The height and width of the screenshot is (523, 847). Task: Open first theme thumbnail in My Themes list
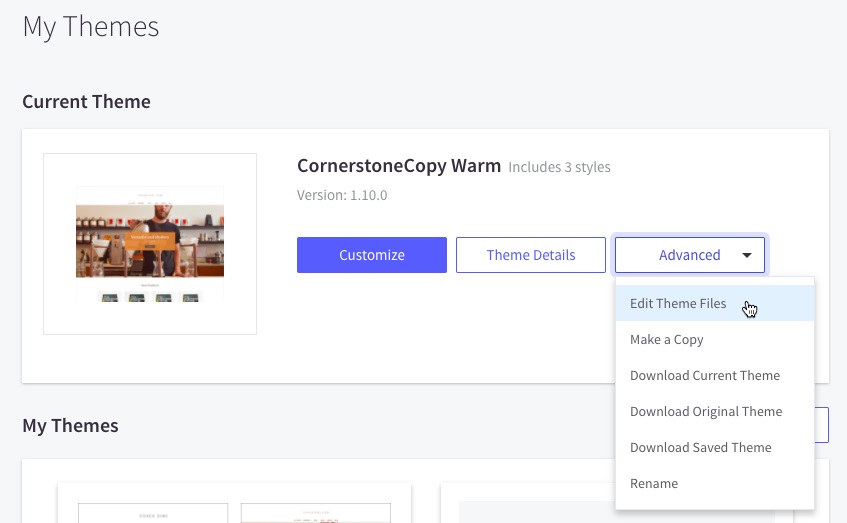tap(152, 513)
